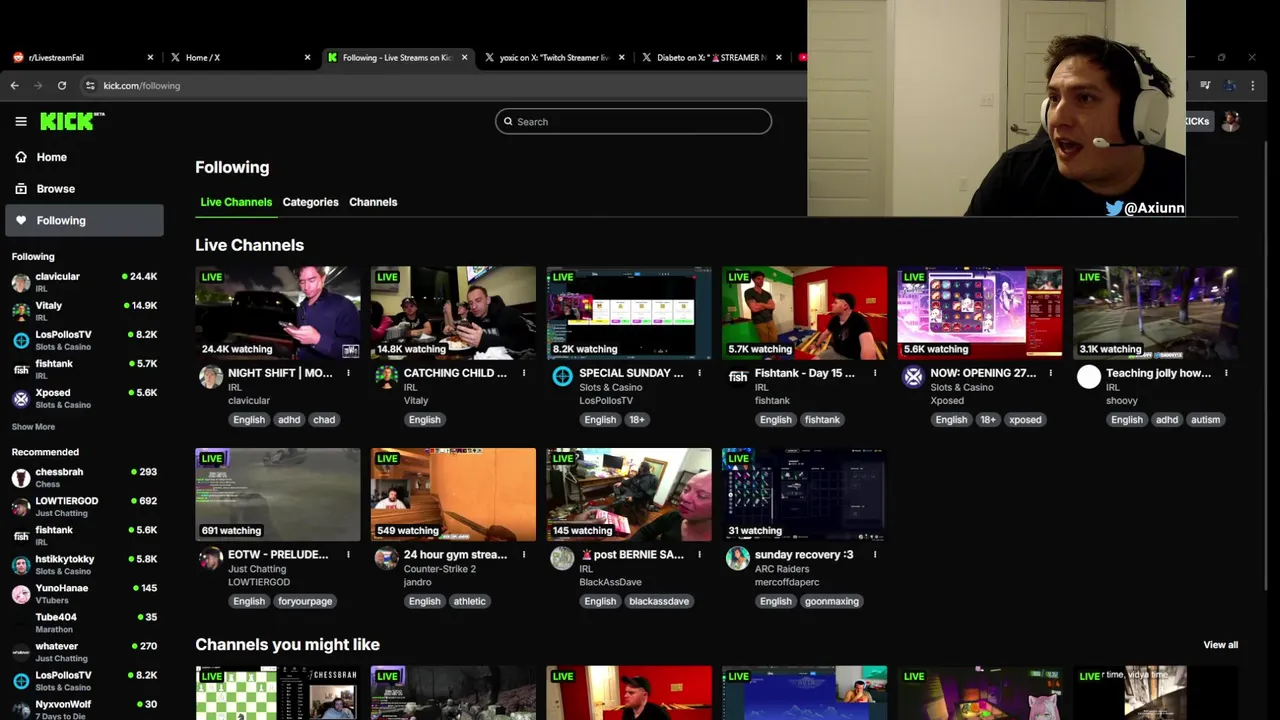This screenshot has width=1280, height=720.
Task: Open sunday recovery :3 stream thumbnail
Action: point(804,494)
